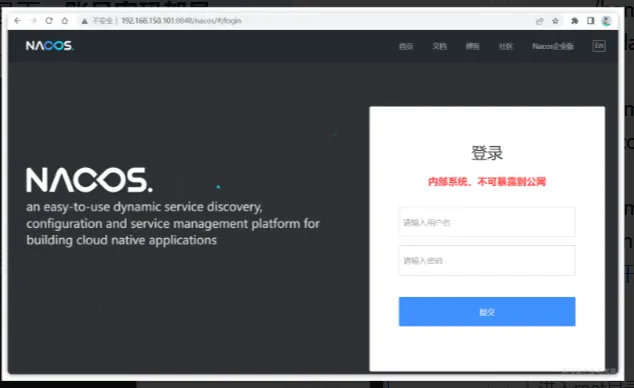Image resolution: width=634 pixels, height=388 pixels.
Task: Bookmark this page with star icon
Action: [x=556, y=21]
